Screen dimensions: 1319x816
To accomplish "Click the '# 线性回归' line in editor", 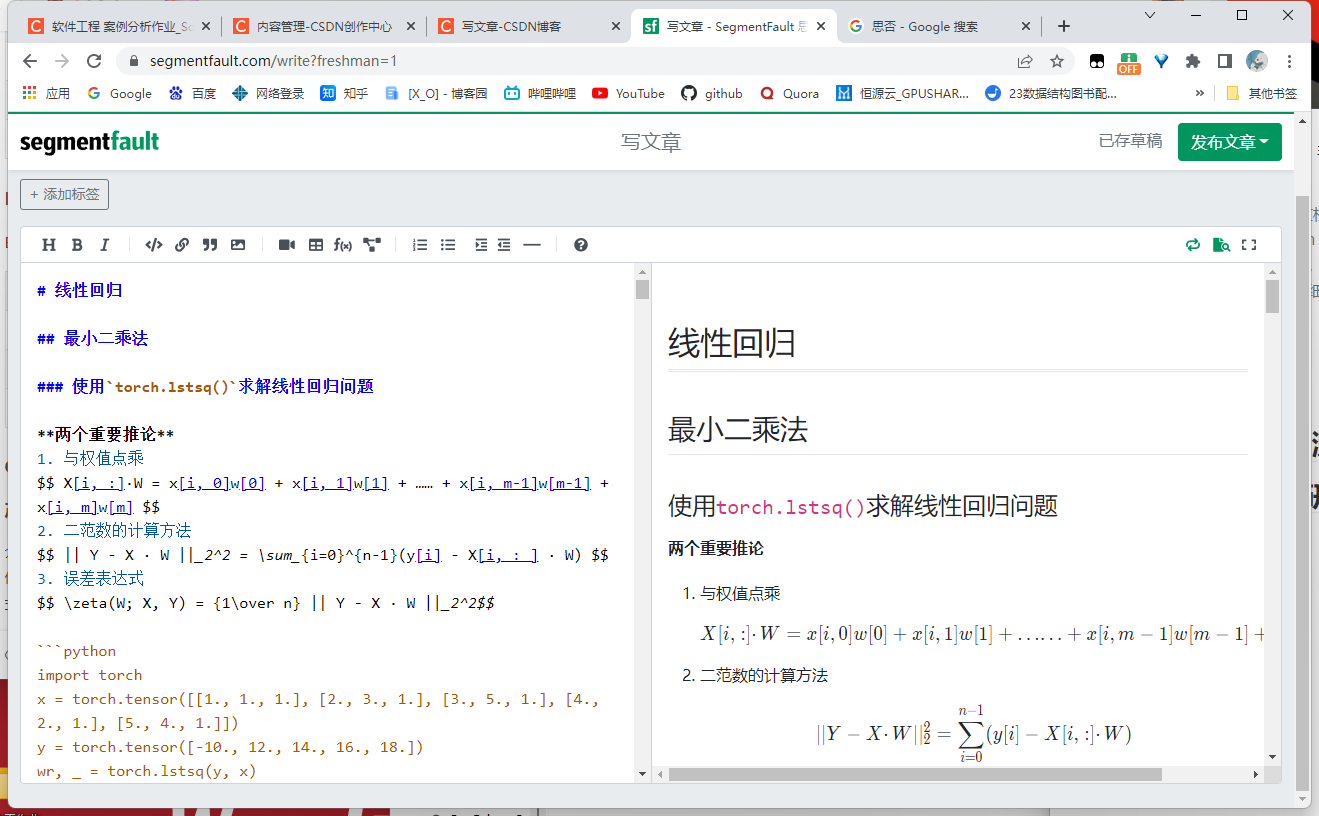I will point(80,291).
